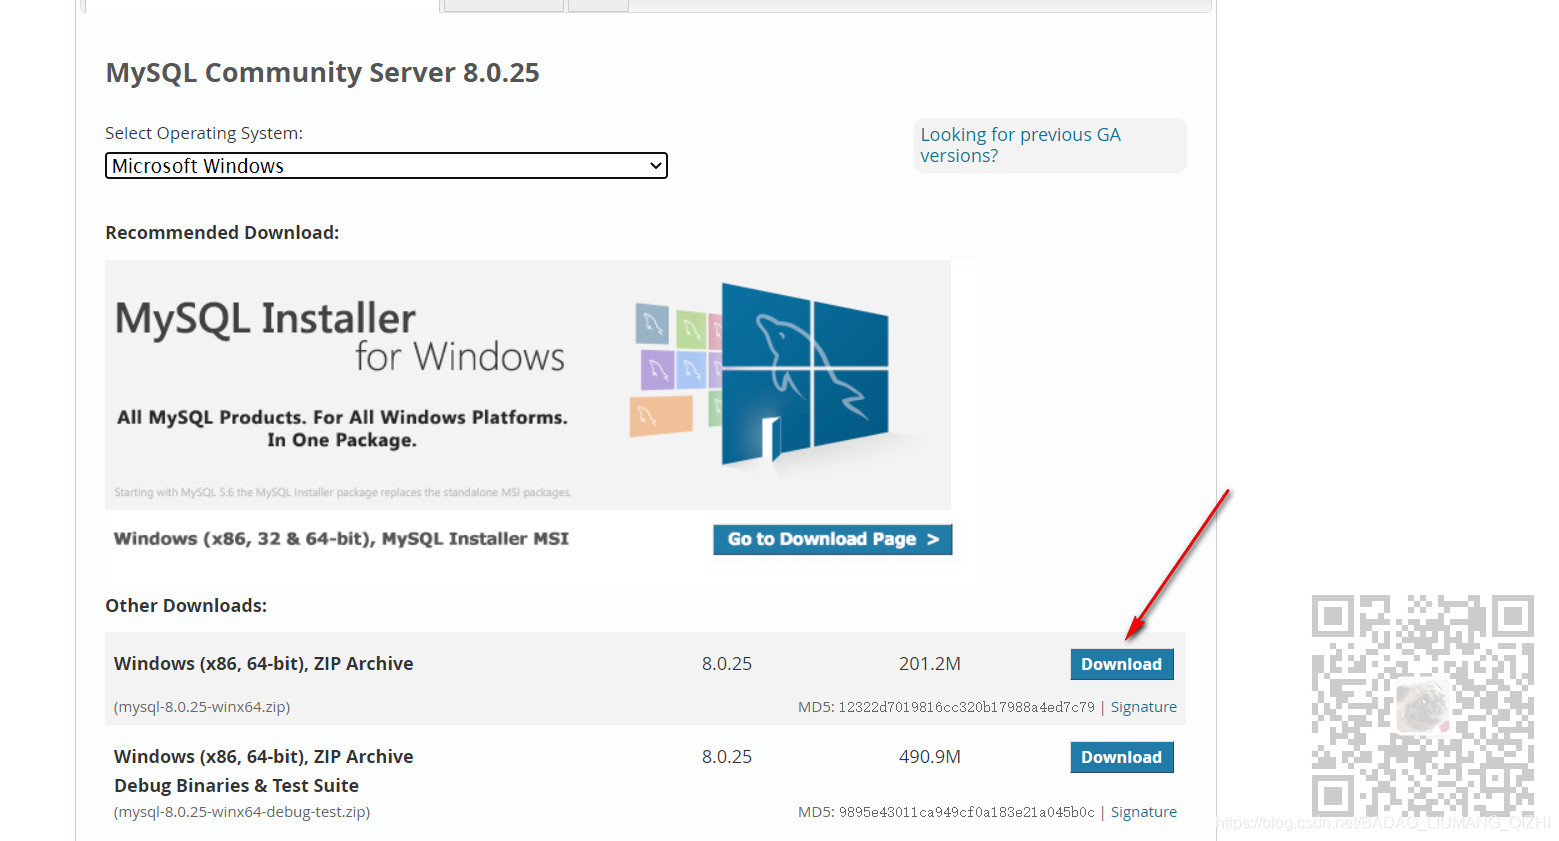The height and width of the screenshot is (841, 1559).
Task: Open the Select Operating System dropdown
Action: 386,166
